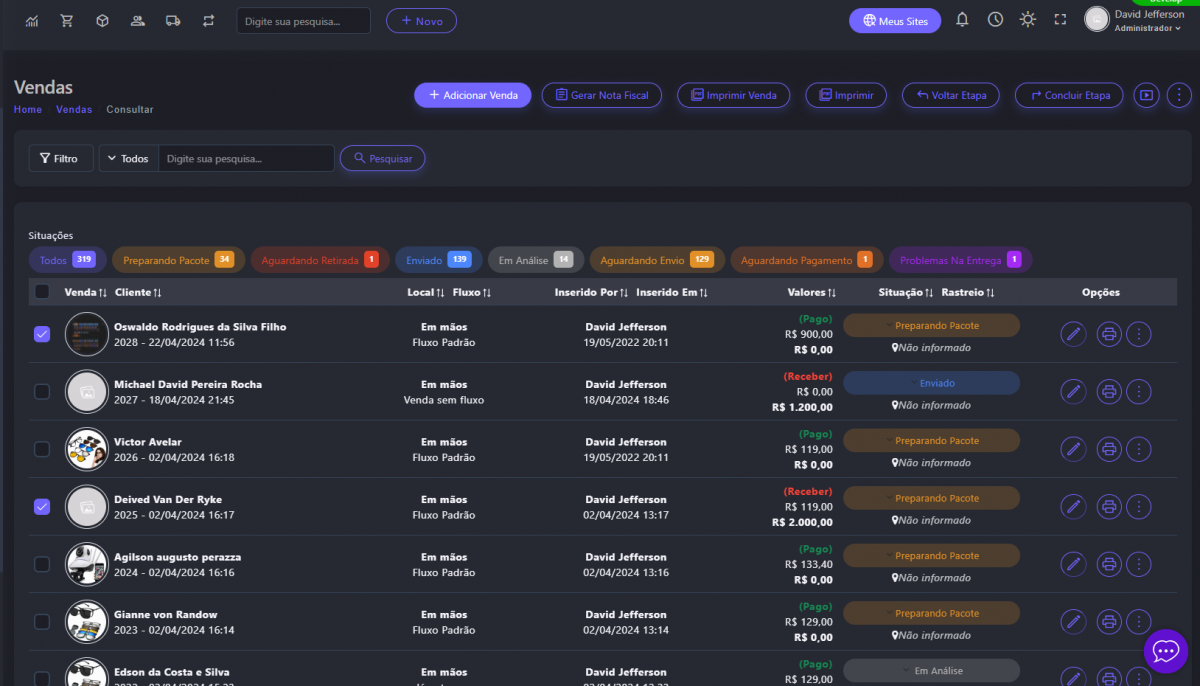Screen dimensions: 1200x686
Task: Open the shopping cart icon in top navigation
Action: point(67,21)
